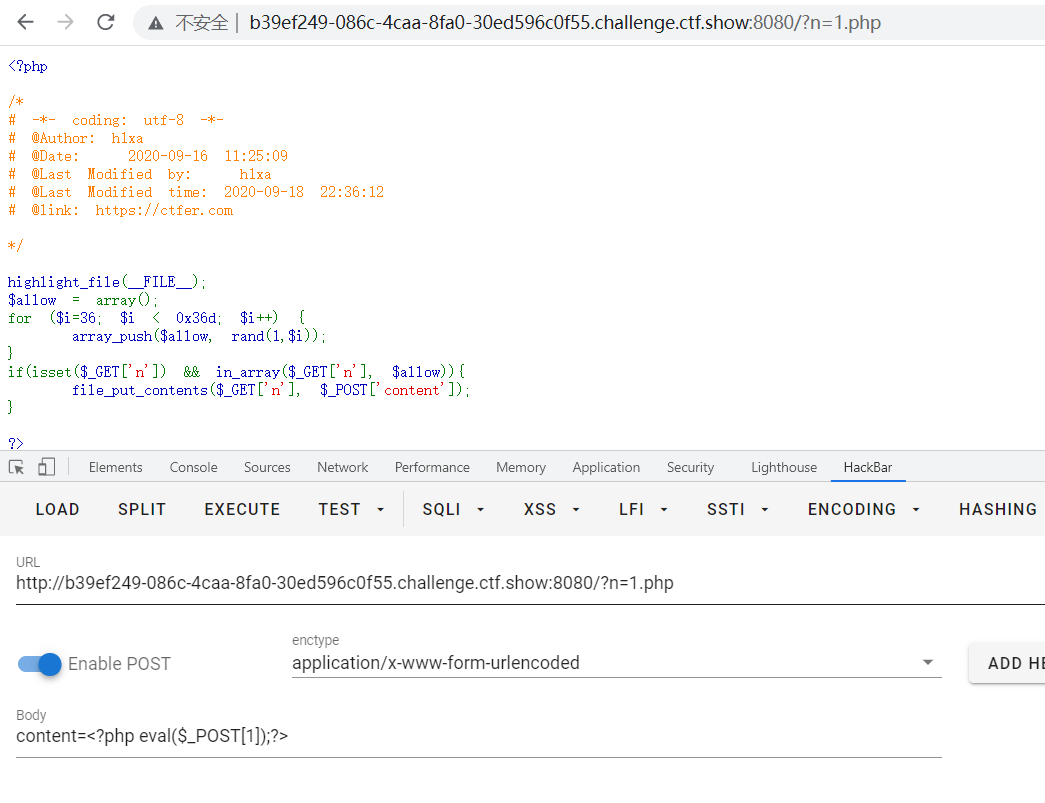Open the enctype dropdown selector

click(x=616, y=663)
